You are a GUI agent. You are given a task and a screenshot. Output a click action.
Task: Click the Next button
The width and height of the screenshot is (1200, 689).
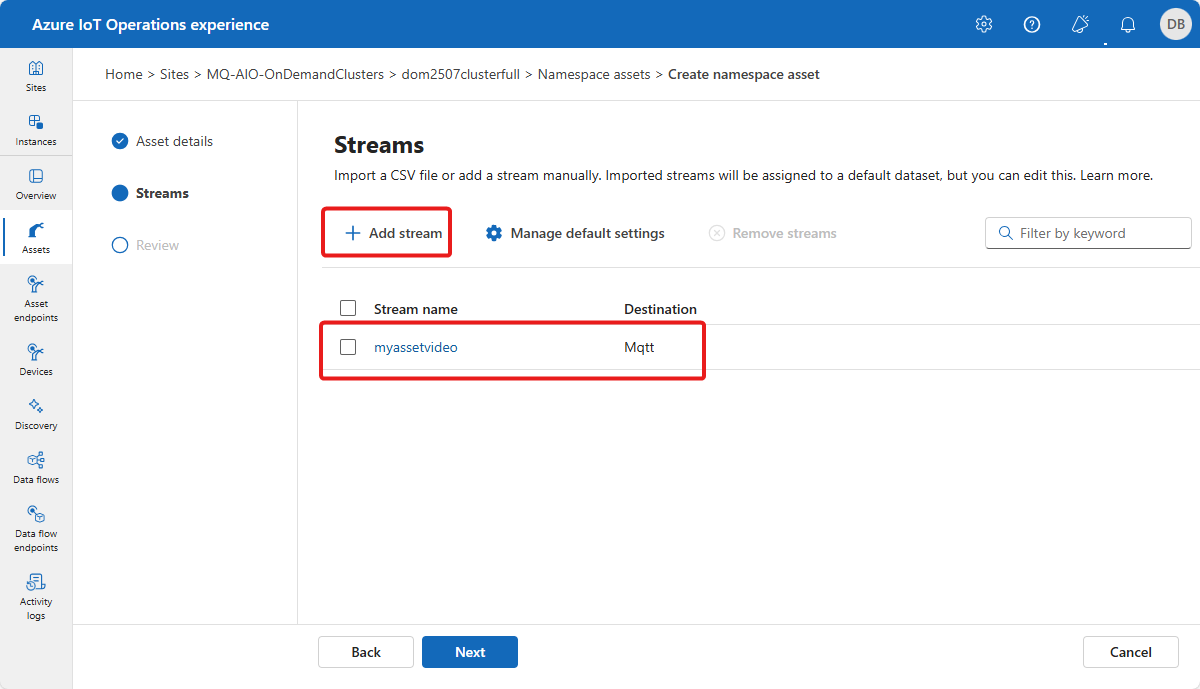(470, 652)
